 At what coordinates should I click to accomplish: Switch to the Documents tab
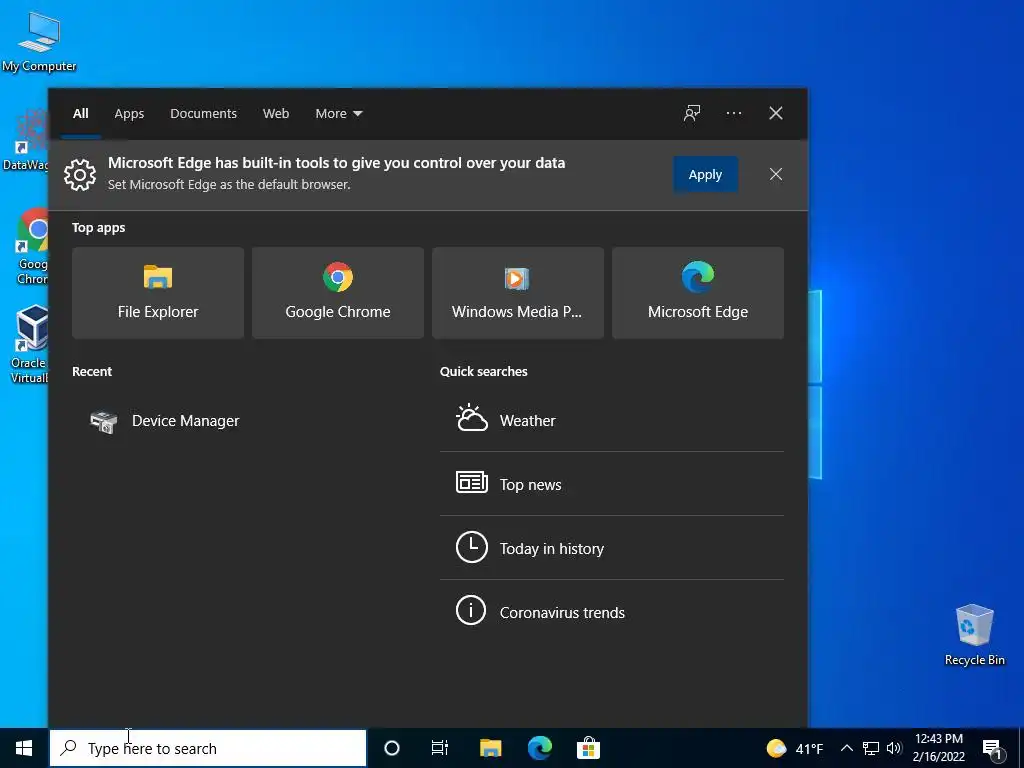(203, 114)
